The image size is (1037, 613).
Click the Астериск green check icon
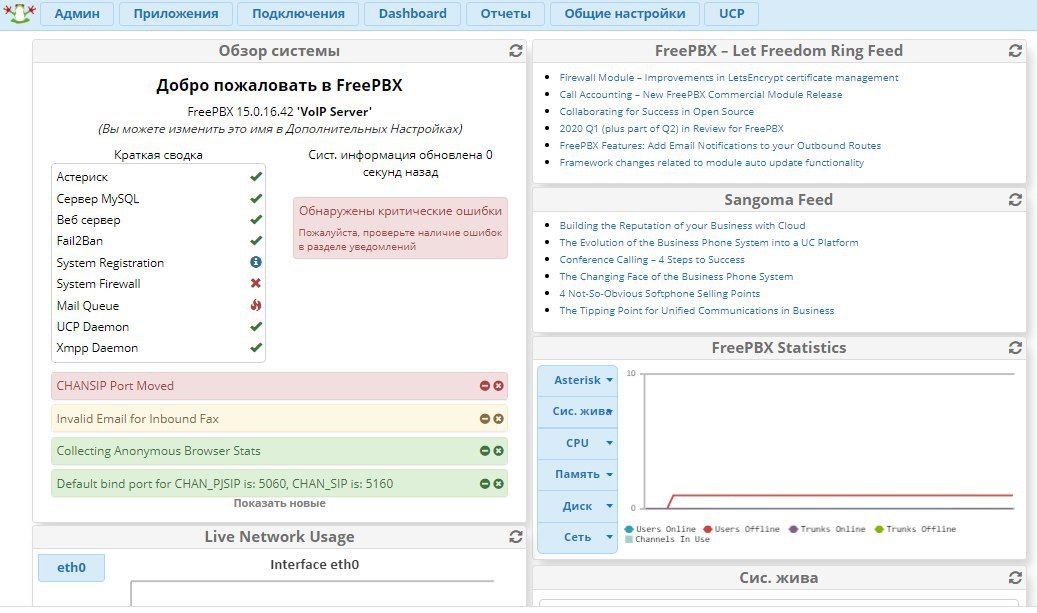pos(256,177)
